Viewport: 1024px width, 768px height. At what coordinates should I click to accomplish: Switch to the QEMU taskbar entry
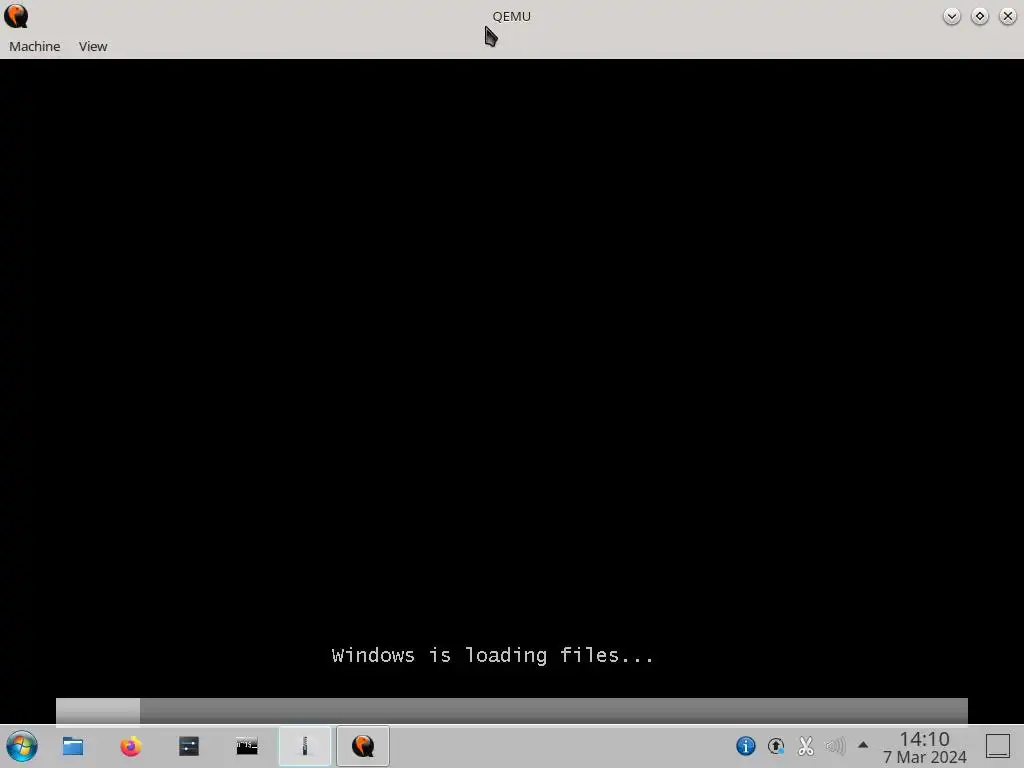363,746
